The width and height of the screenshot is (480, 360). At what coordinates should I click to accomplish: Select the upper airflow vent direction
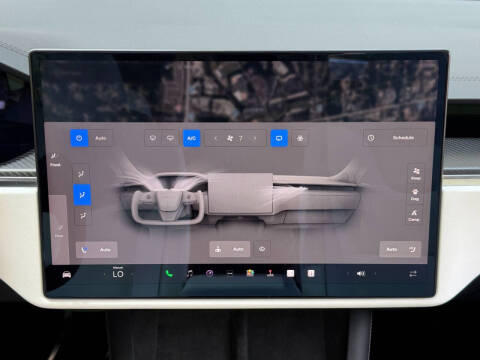point(81,173)
